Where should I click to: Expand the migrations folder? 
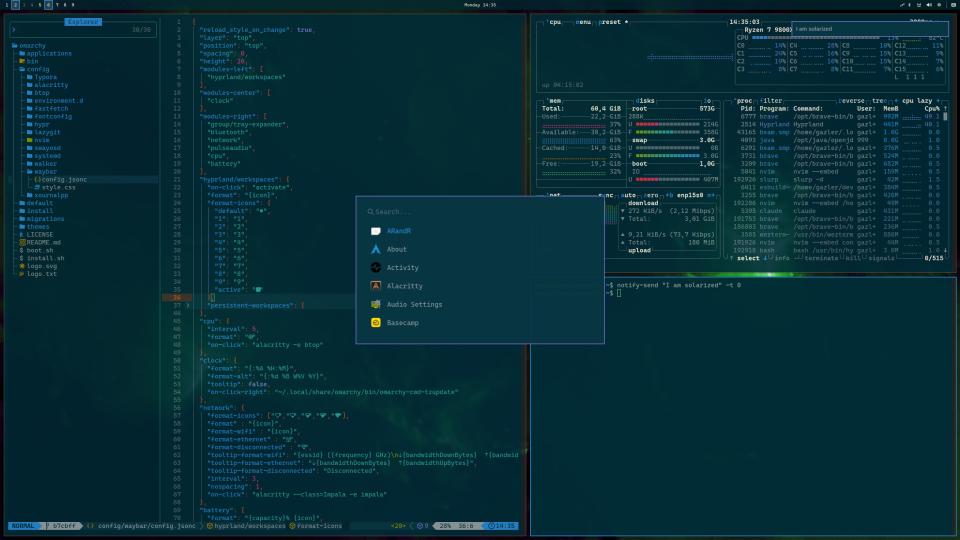(x=42, y=219)
